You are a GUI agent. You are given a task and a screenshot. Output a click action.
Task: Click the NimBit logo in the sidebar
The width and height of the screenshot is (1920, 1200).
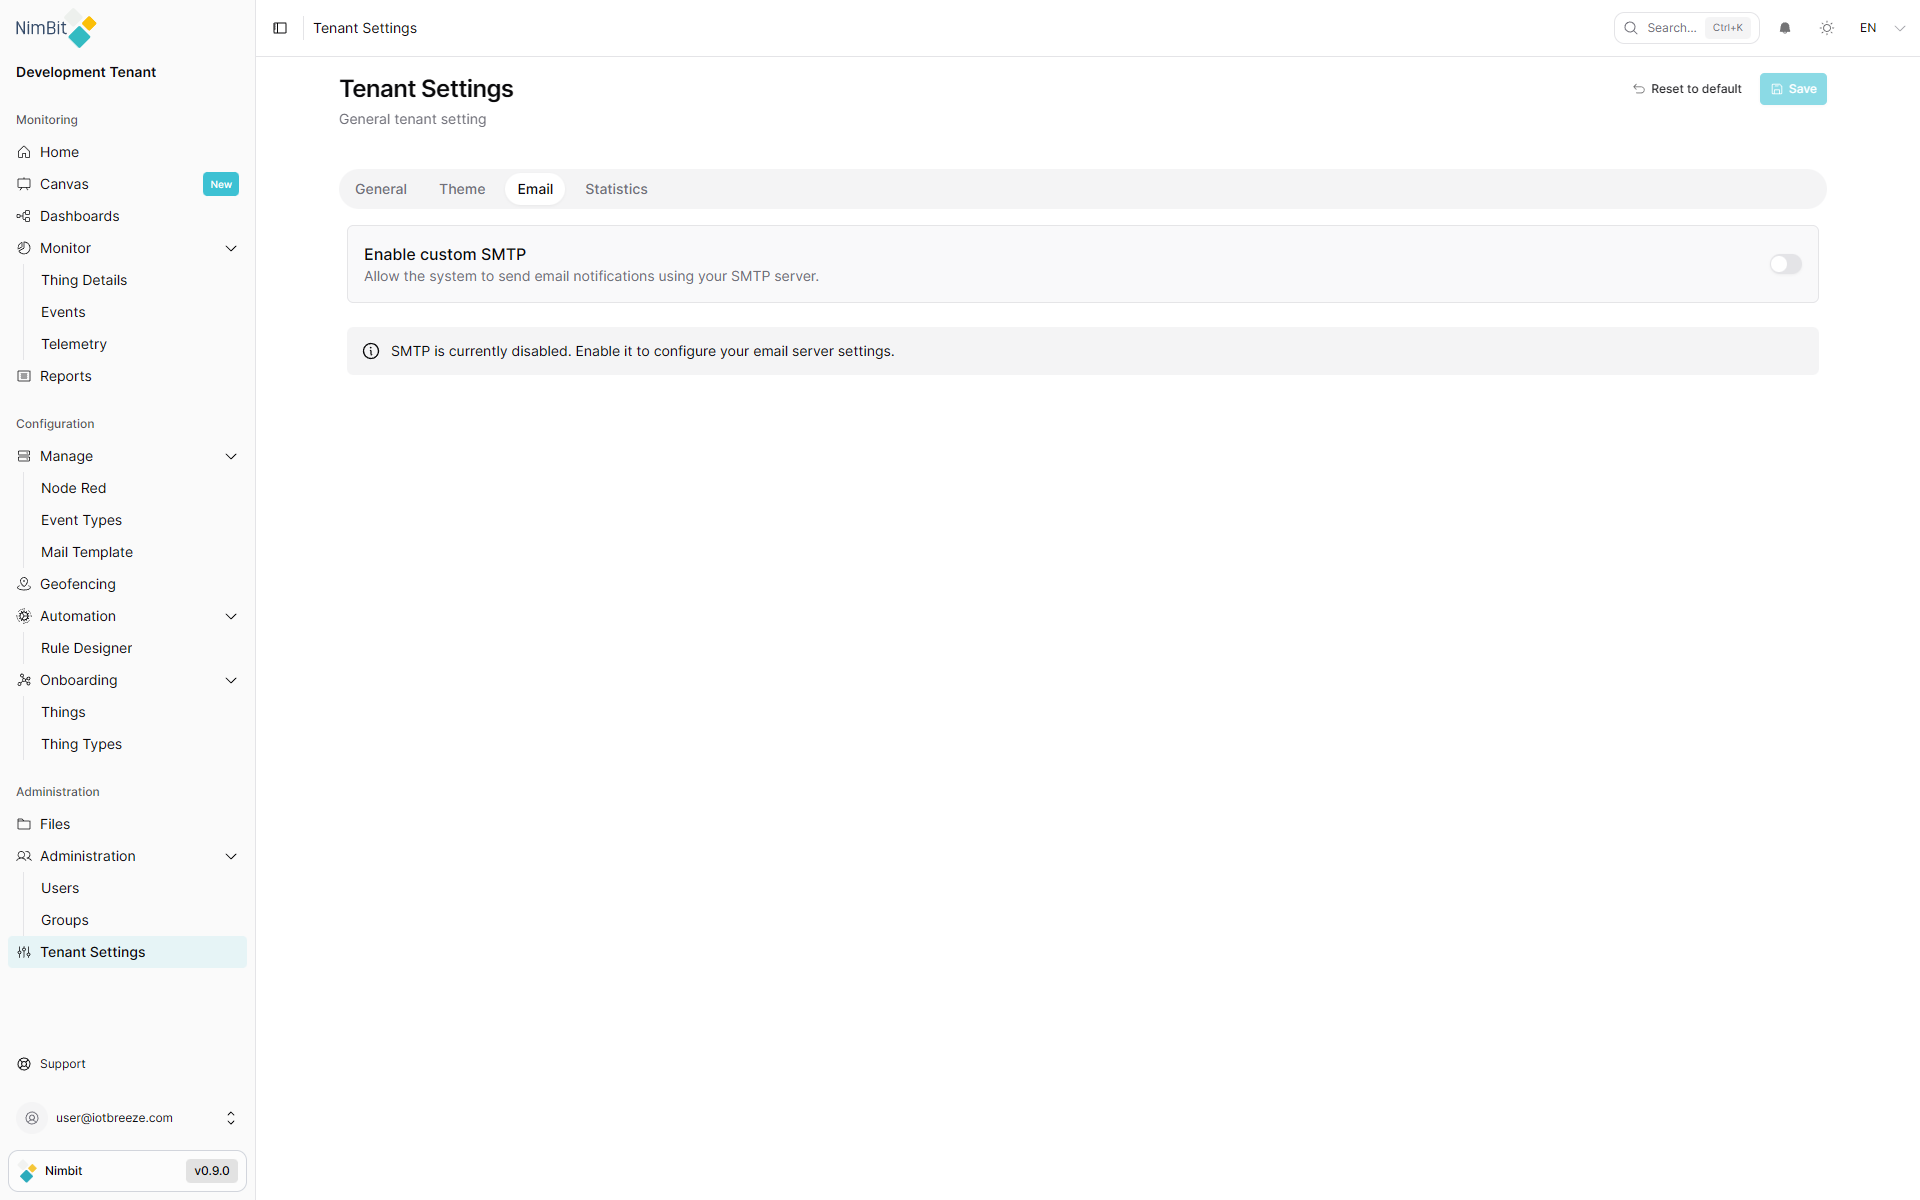(x=55, y=28)
